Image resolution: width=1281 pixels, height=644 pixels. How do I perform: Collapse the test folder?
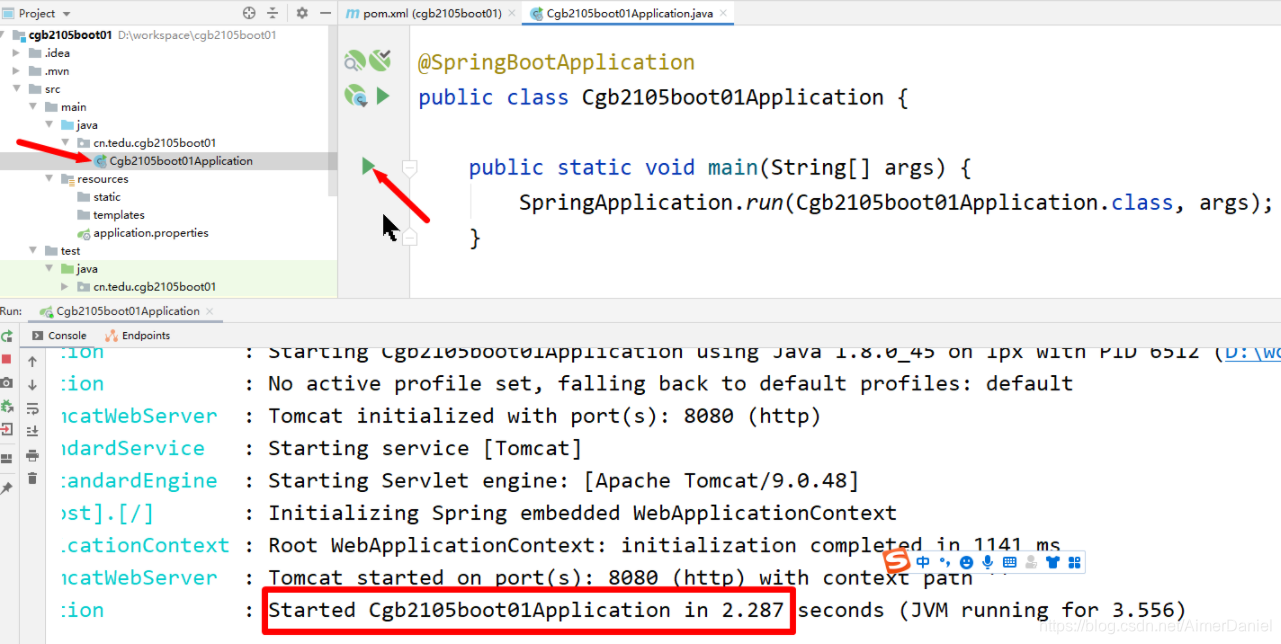(x=33, y=251)
